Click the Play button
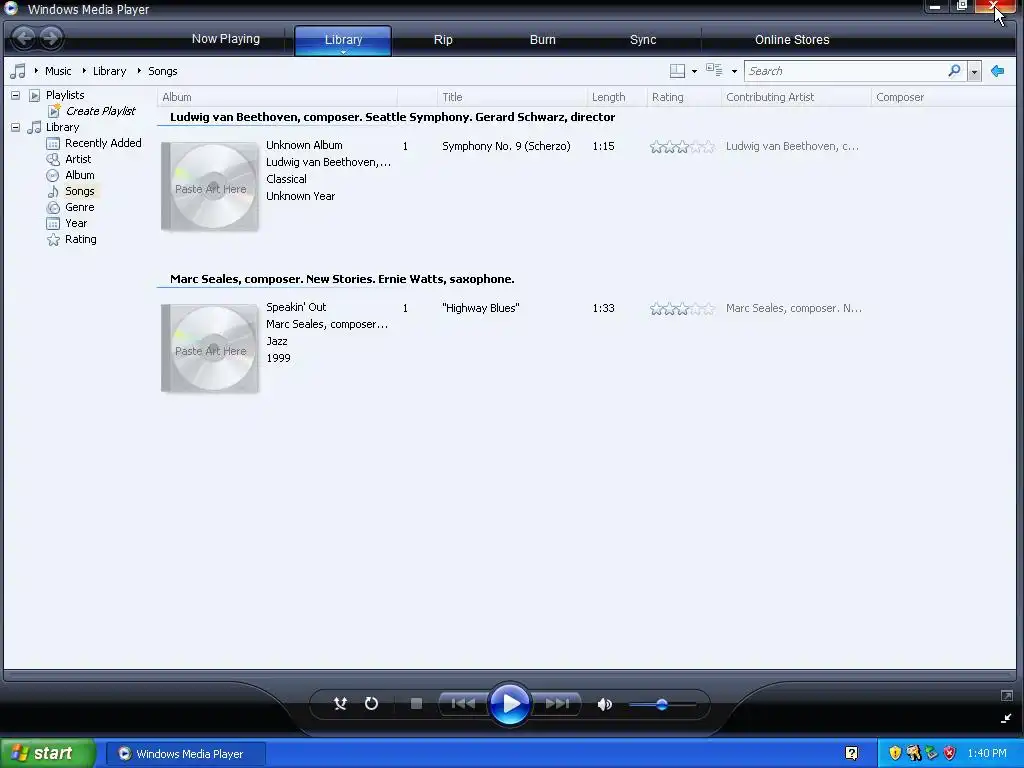 point(509,703)
